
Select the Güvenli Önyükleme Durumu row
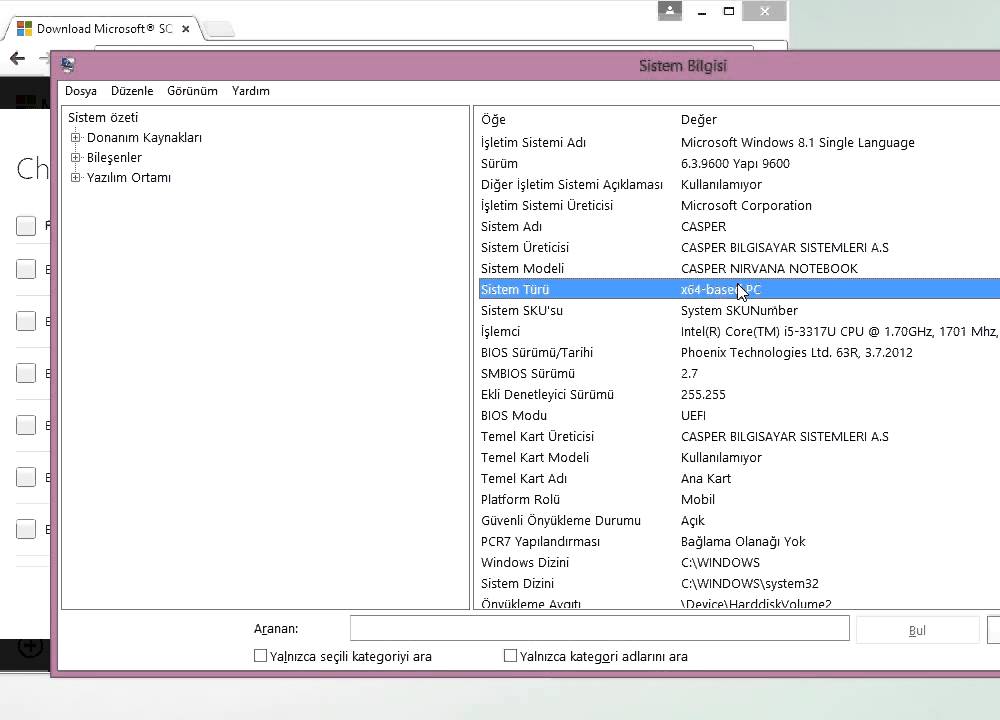pos(739,521)
